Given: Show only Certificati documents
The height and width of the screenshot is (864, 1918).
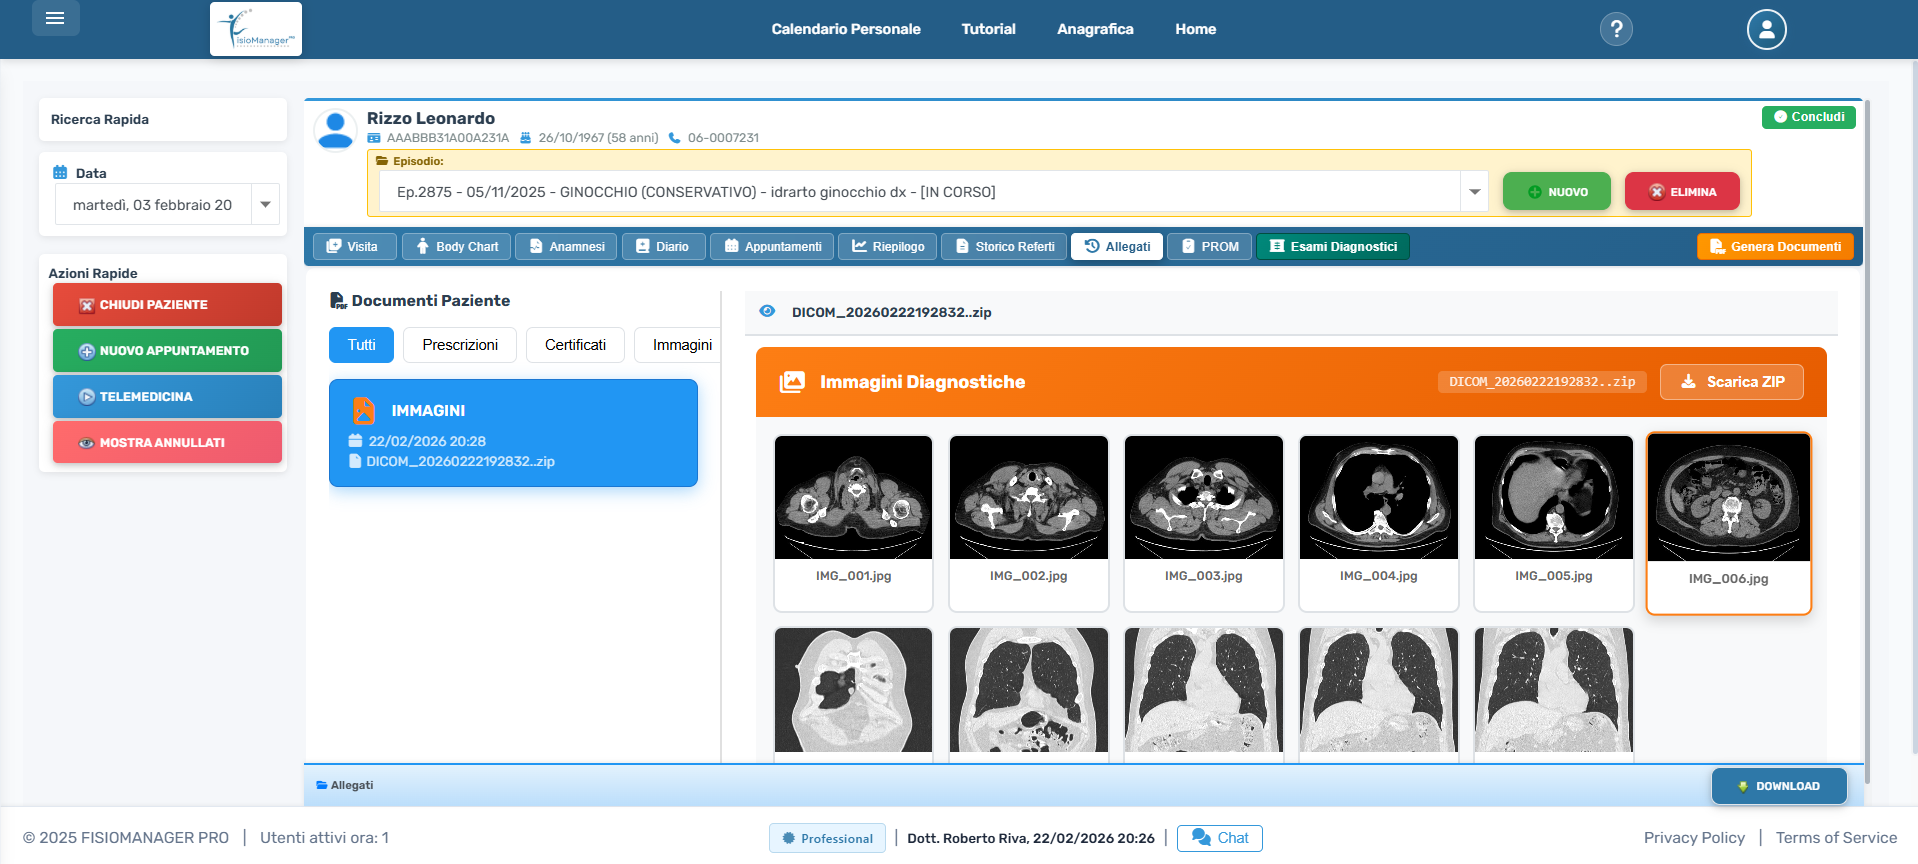Looking at the screenshot, I should point(575,345).
